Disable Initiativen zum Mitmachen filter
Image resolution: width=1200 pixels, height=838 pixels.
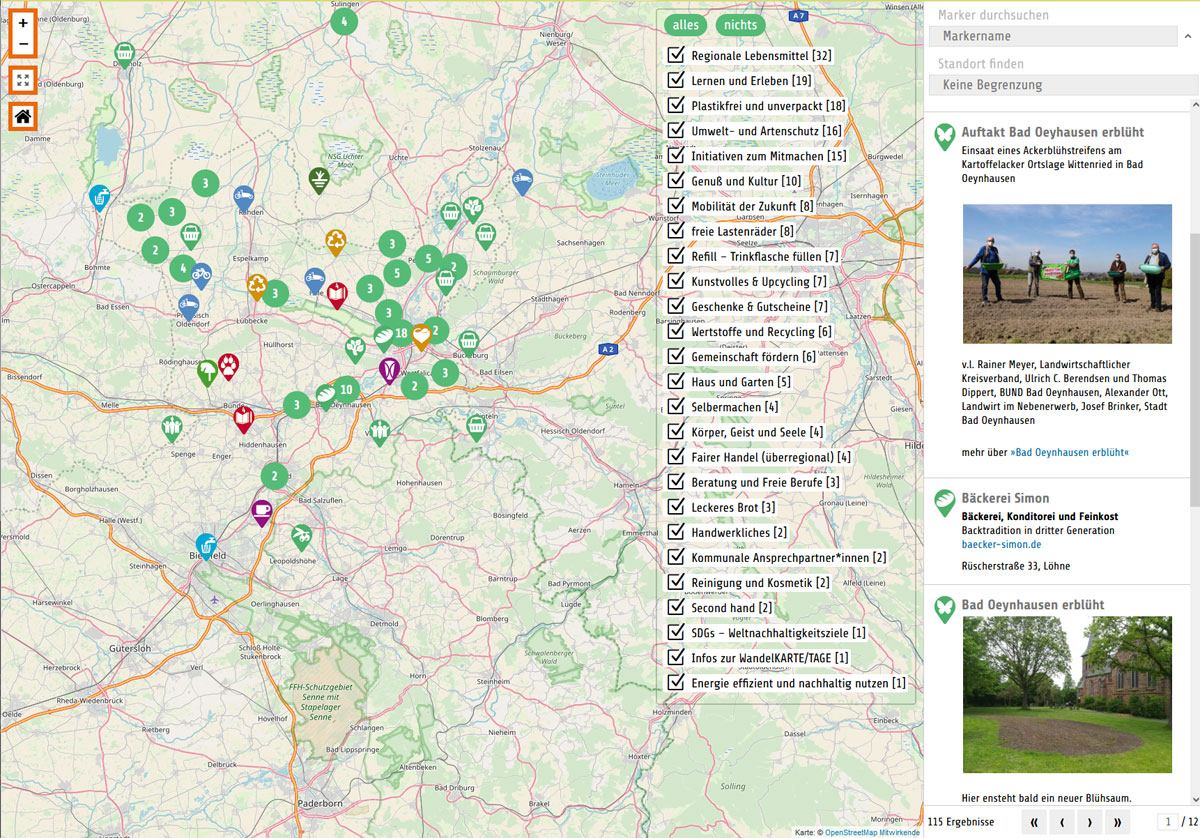pos(675,155)
